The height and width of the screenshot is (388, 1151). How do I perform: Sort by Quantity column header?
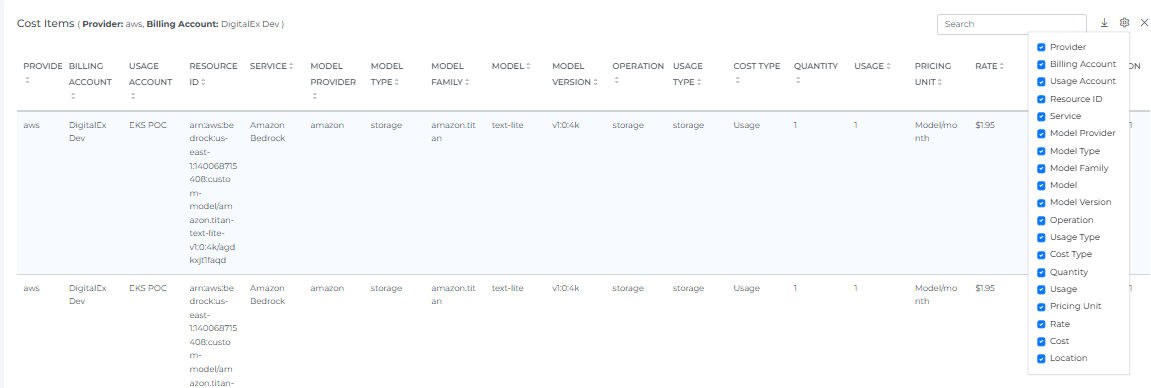[816, 73]
